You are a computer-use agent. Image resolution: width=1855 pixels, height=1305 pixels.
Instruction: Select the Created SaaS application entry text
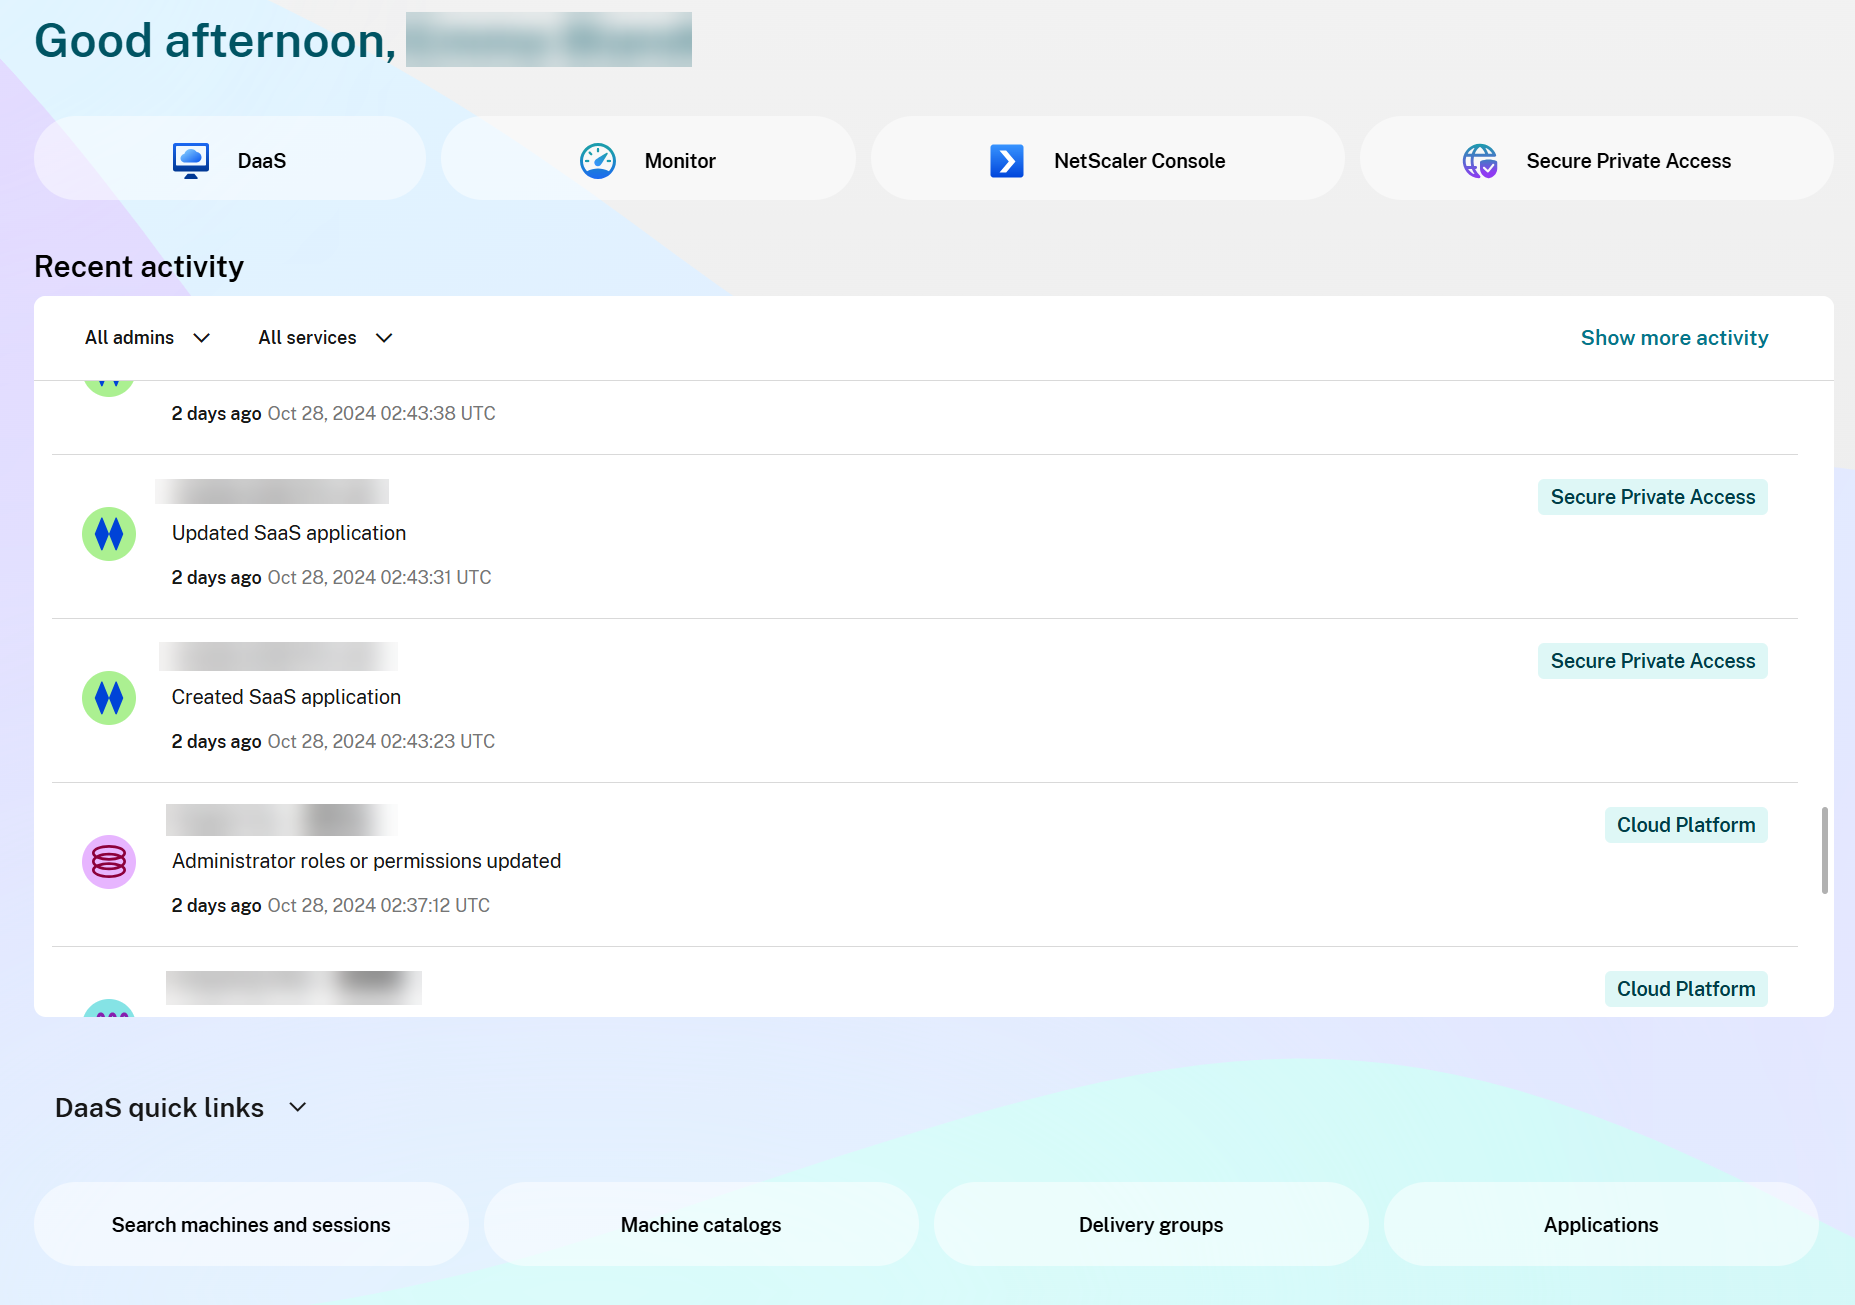(286, 697)
